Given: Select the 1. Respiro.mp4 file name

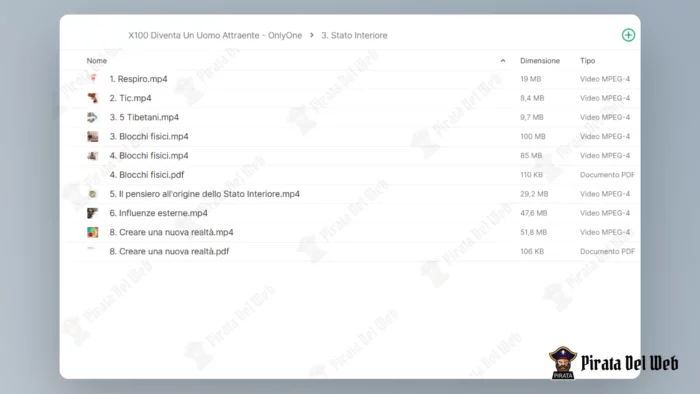Looking at the screenshot, I should click(138, 79).
